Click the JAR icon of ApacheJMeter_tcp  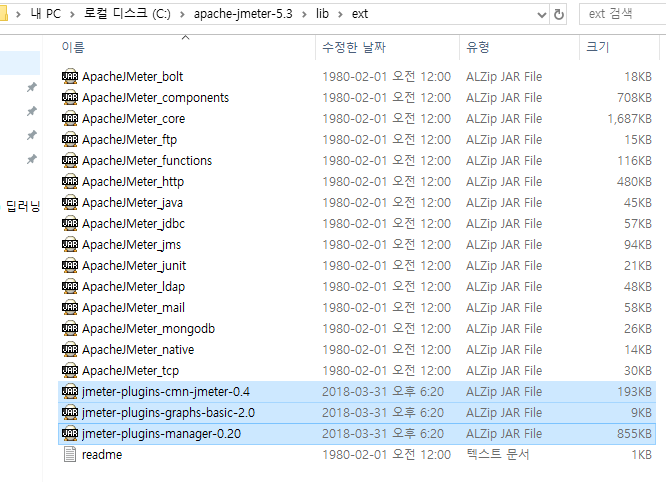[70, 371]
